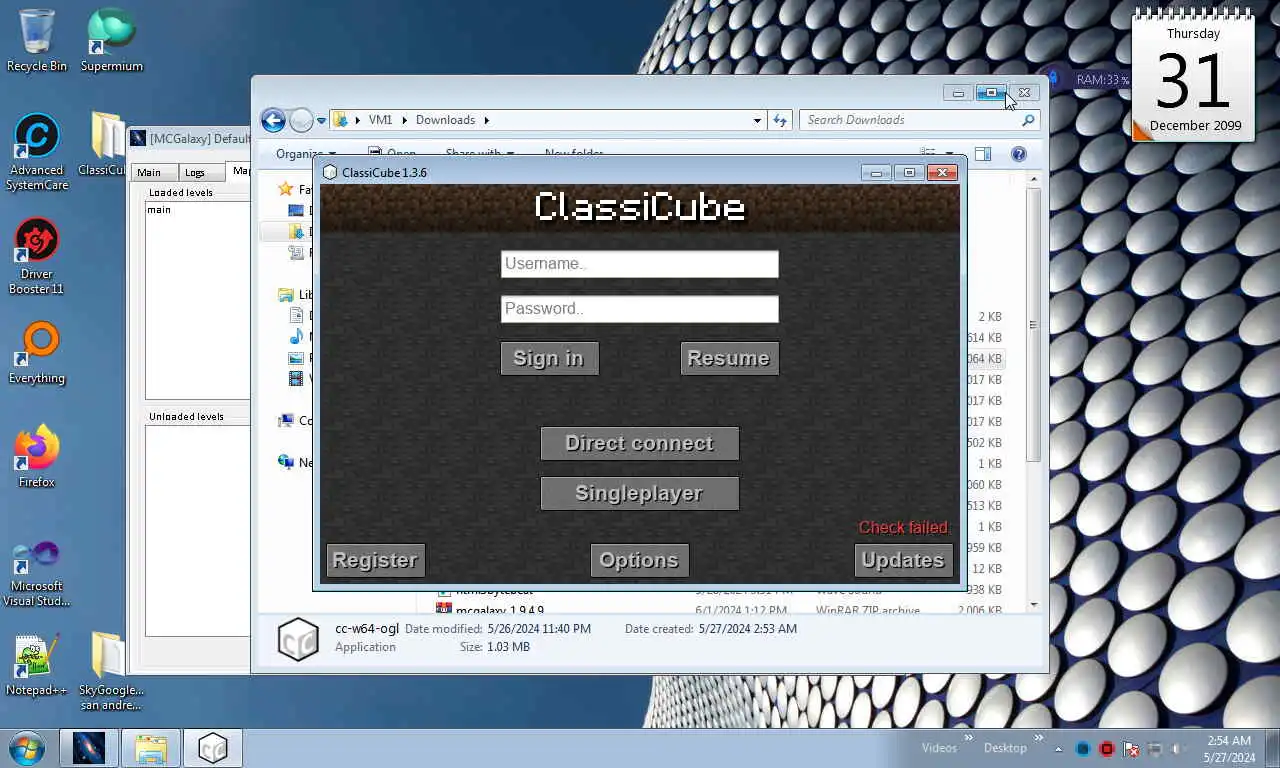Expand the arrow after VM1 in address bar

[405, 120]
